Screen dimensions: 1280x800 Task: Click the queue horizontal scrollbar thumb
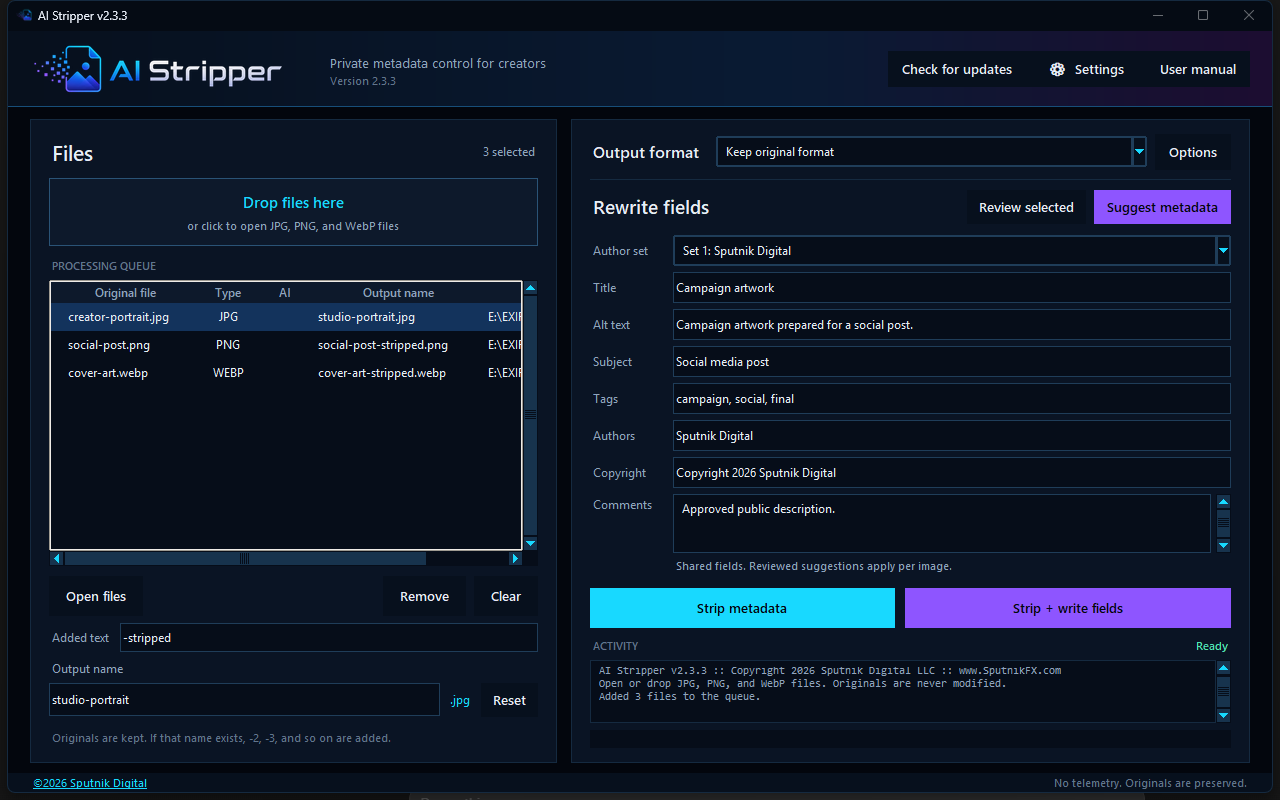point(245,558)
